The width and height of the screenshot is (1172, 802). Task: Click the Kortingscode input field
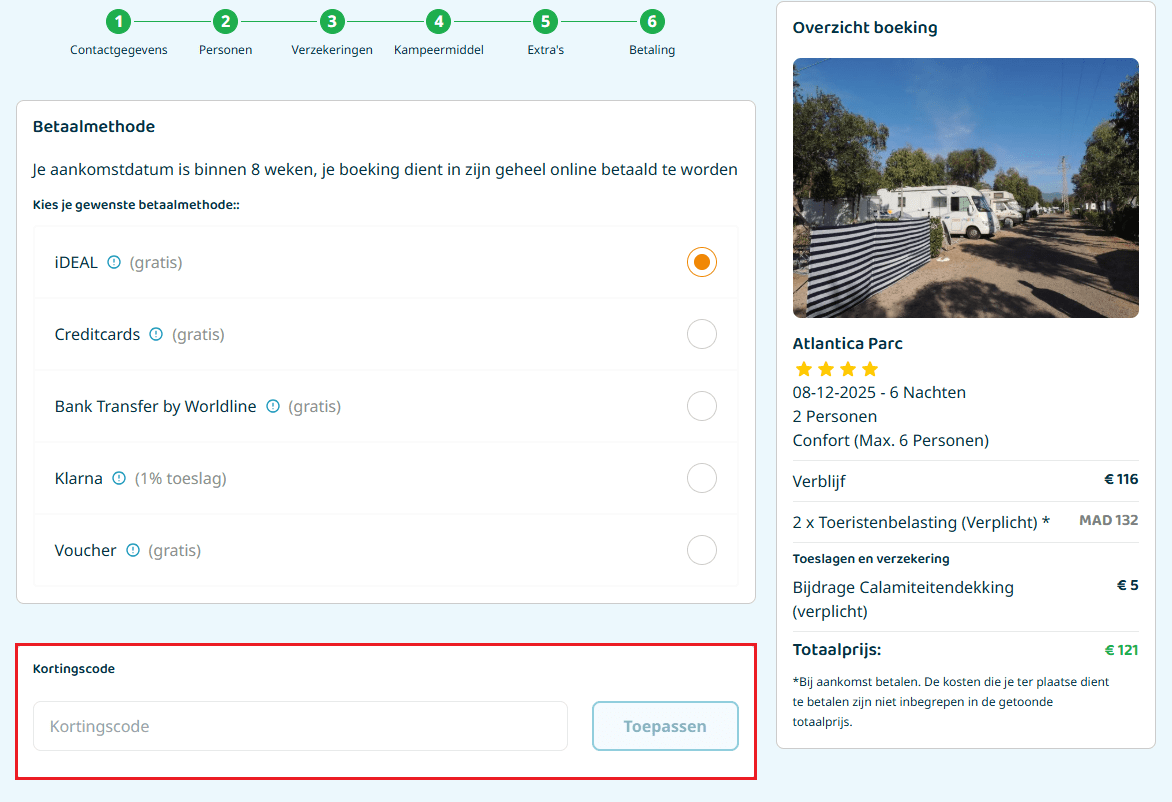pyautogui.click(x=300, y=726)
